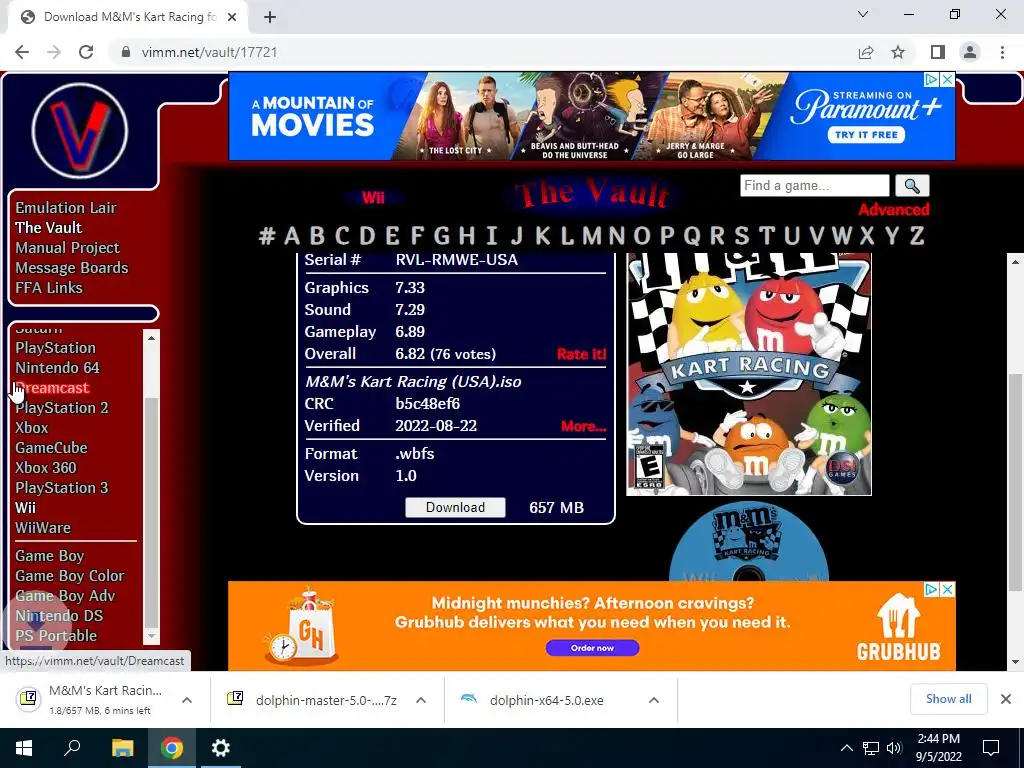
Task: Browse games starting with Z
Action: (917, 235)
